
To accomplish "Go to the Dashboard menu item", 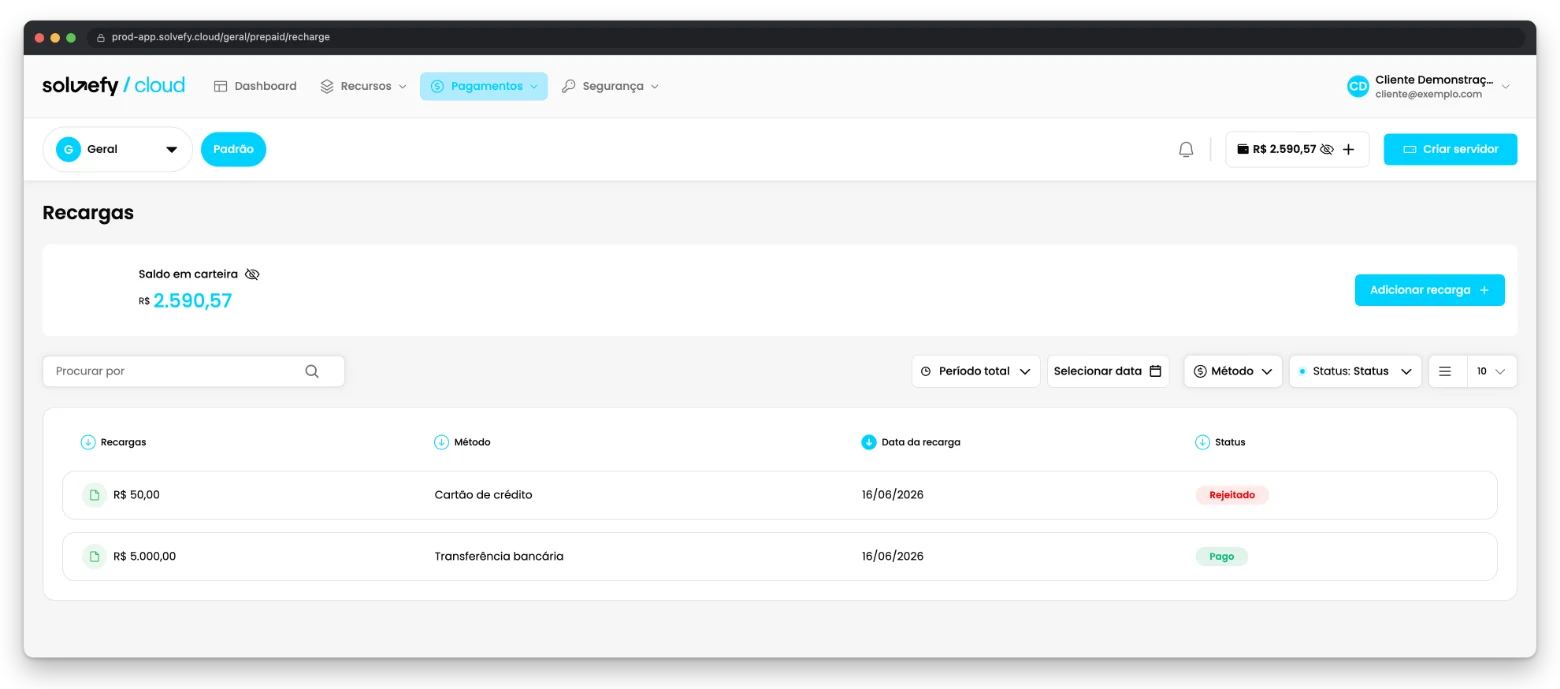I will pos(255,86).
